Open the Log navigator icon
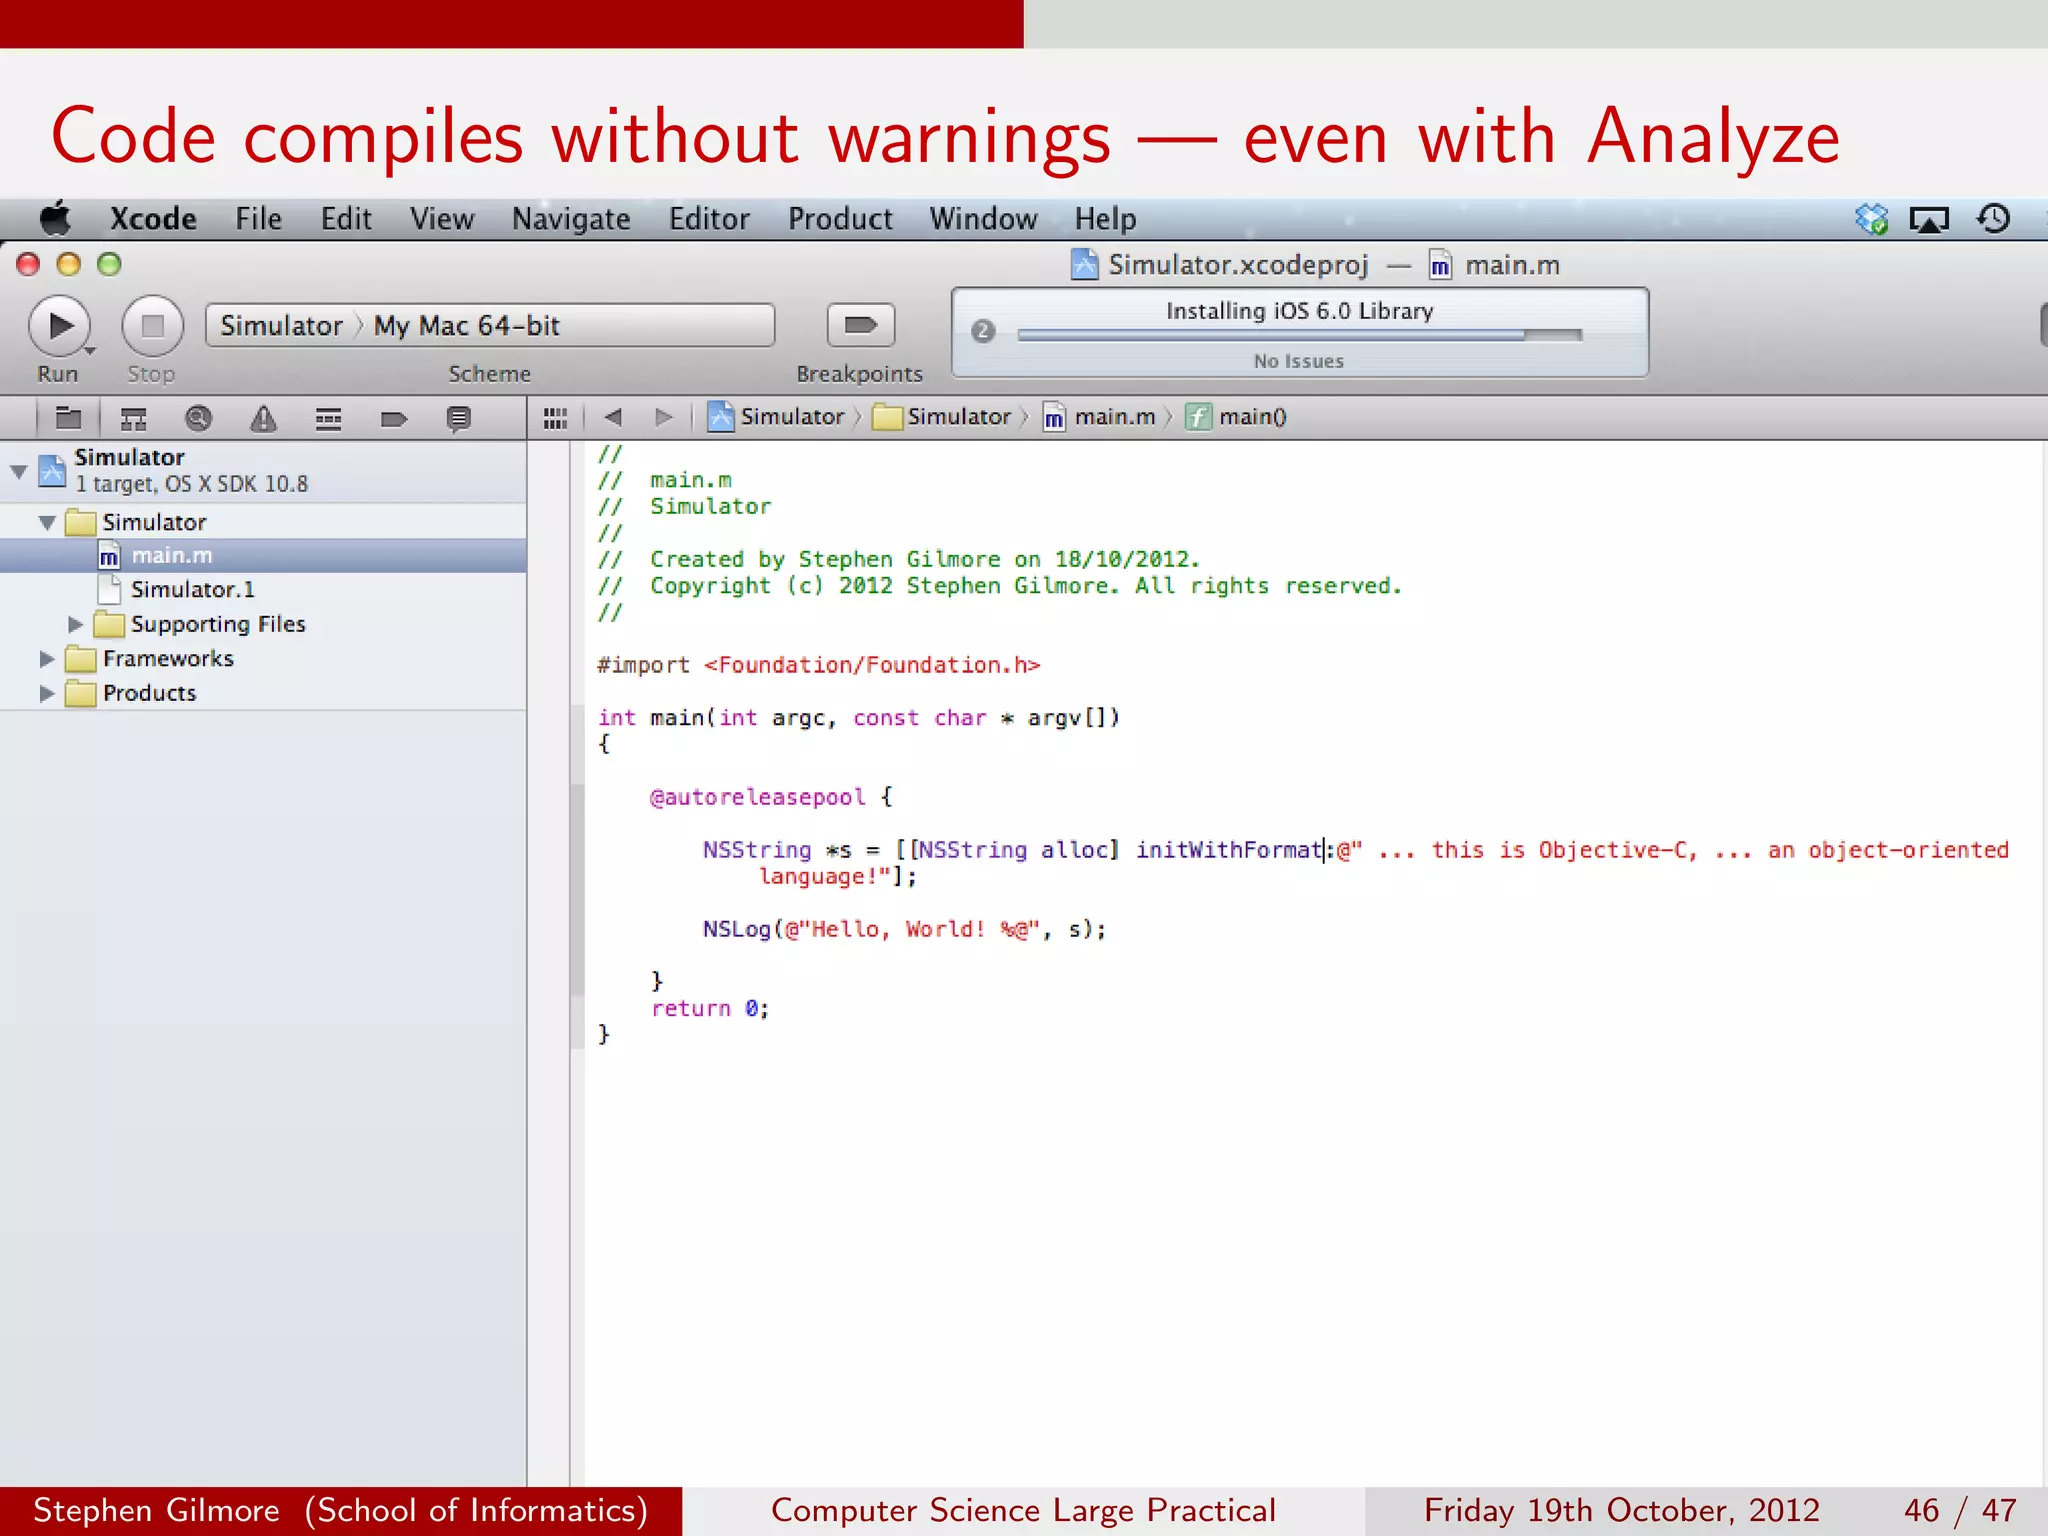The image size is (2048, 1536). click(x=458, y=418)
